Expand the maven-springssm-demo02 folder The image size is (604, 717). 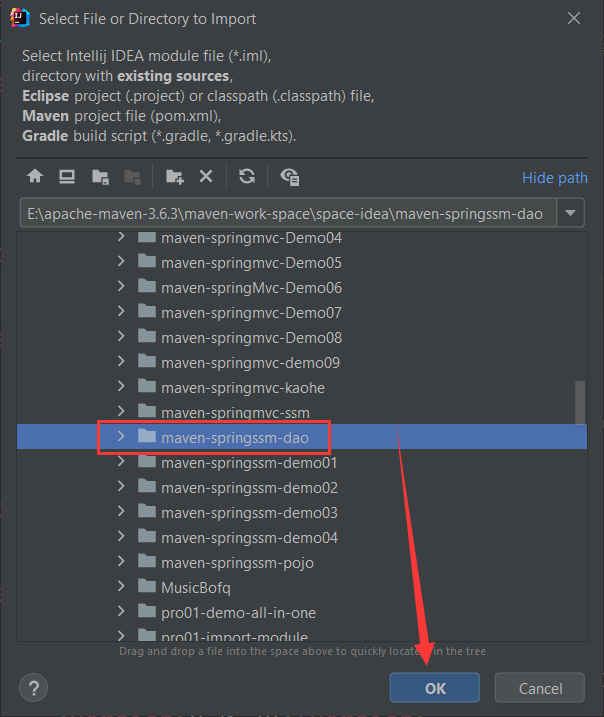121,486
